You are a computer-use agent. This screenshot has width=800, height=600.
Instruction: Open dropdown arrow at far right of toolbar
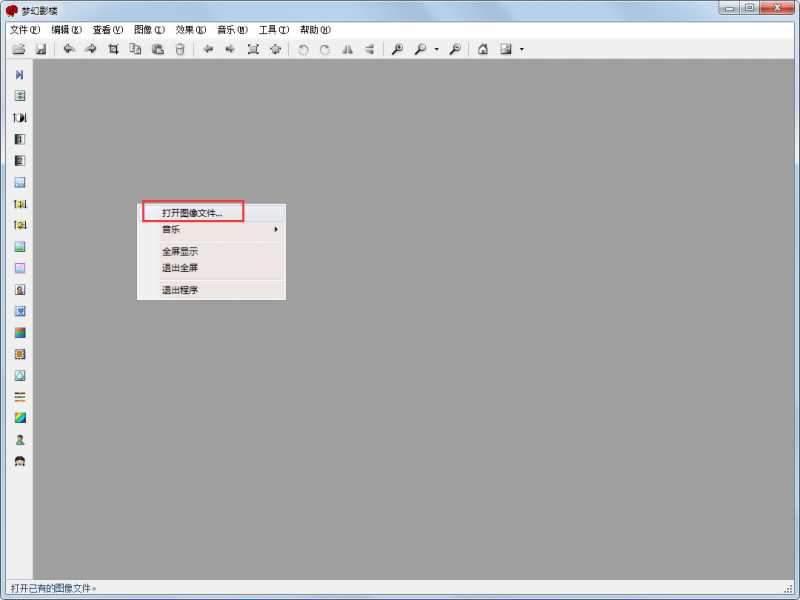click(521, 49)
